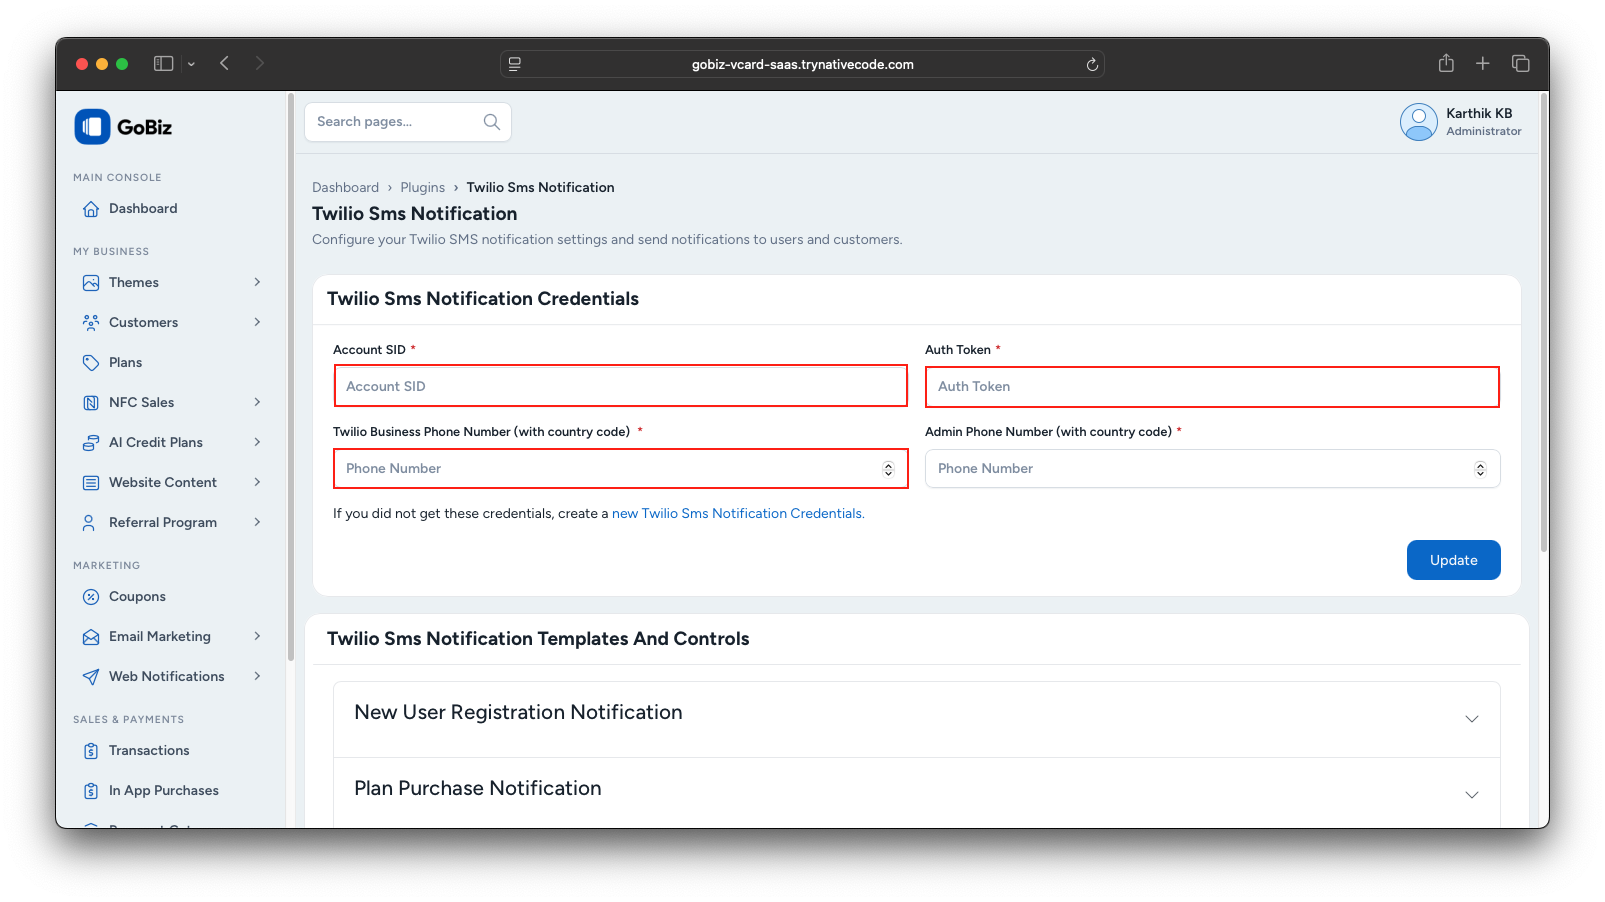Select Themes menu item
This screenshot has width=1605, height=902.
coord(134,283)
